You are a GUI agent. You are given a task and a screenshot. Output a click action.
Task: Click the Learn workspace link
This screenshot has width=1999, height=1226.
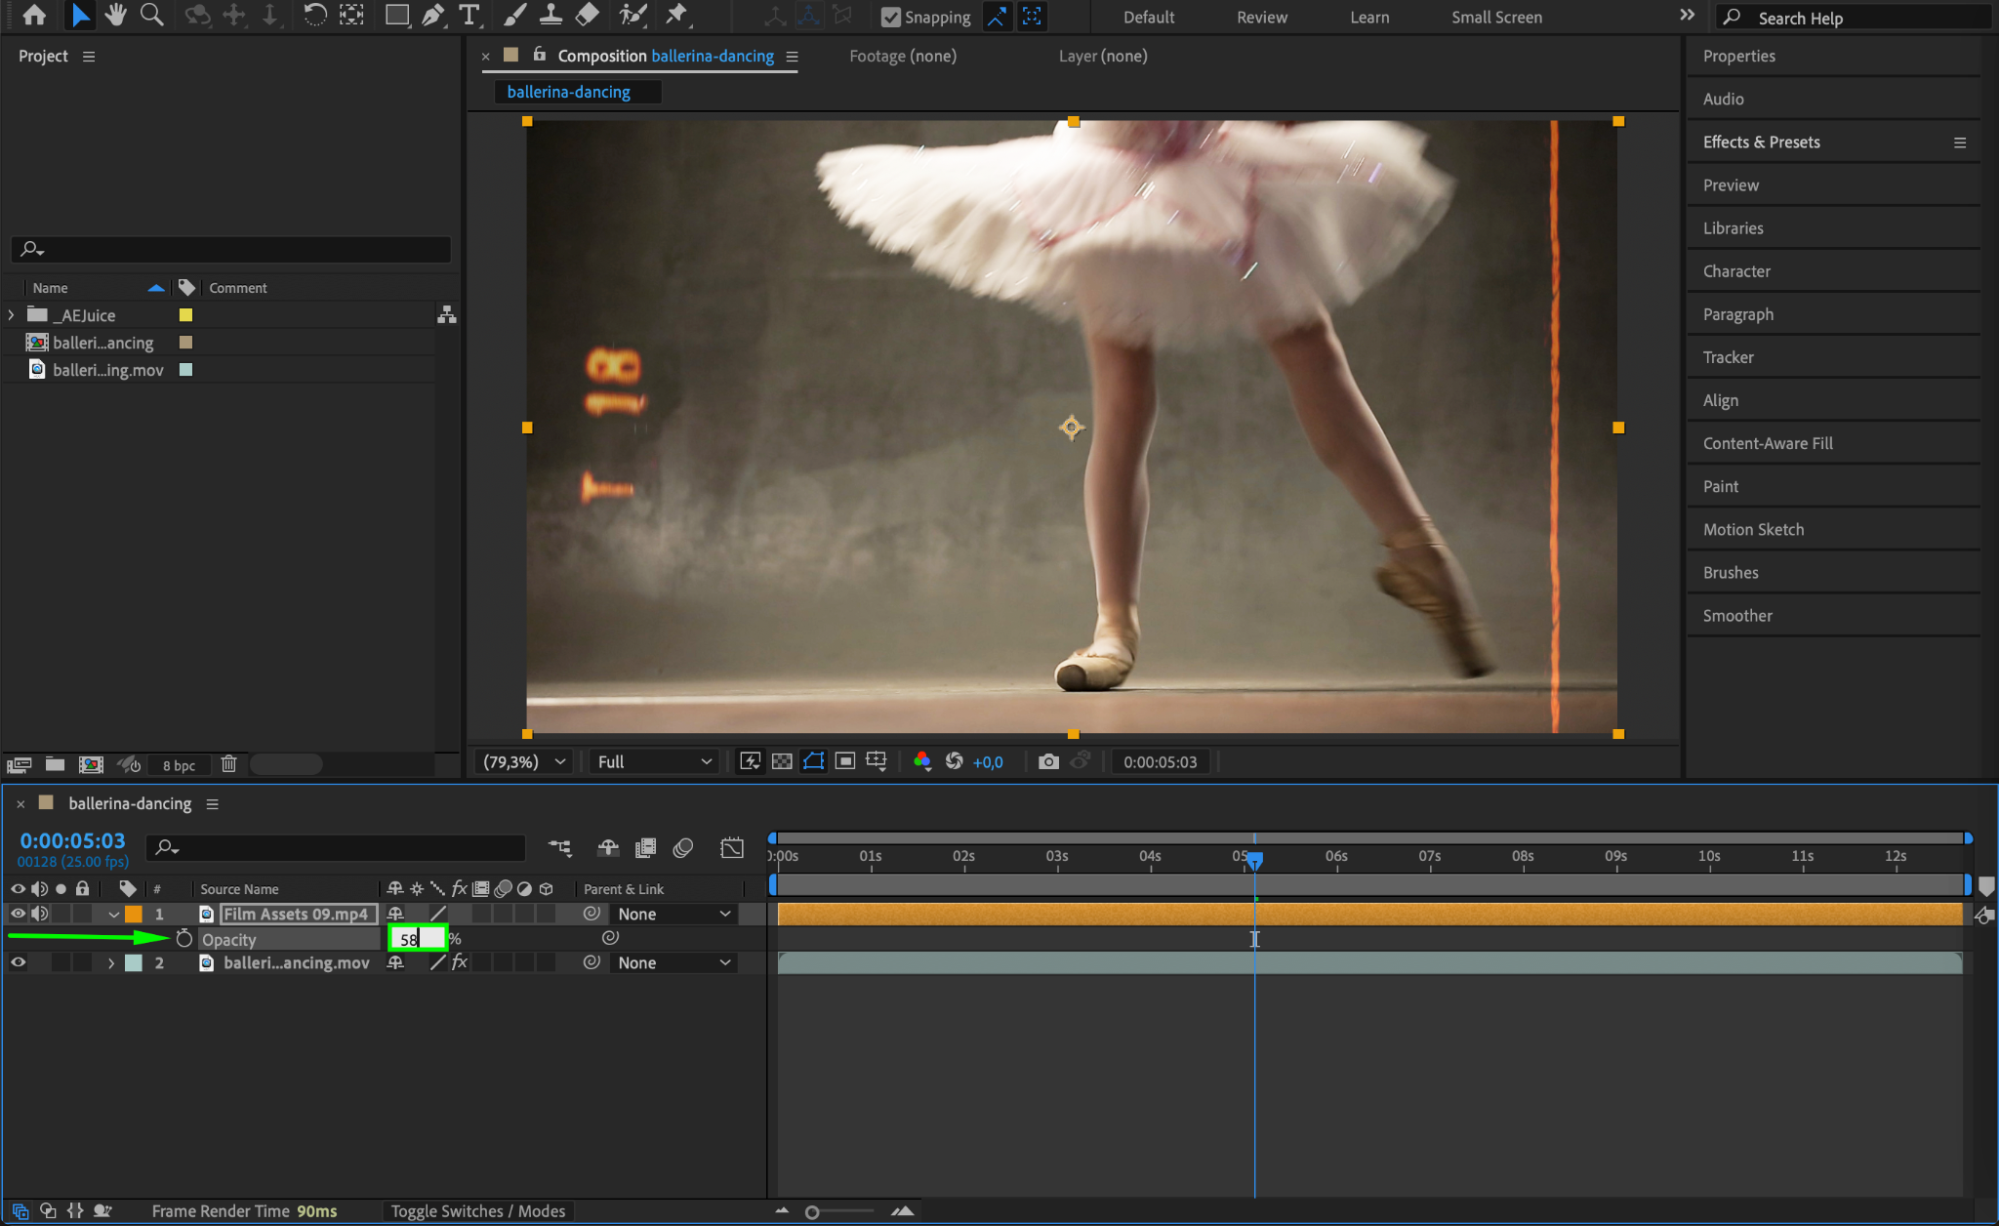point(1369,17)
